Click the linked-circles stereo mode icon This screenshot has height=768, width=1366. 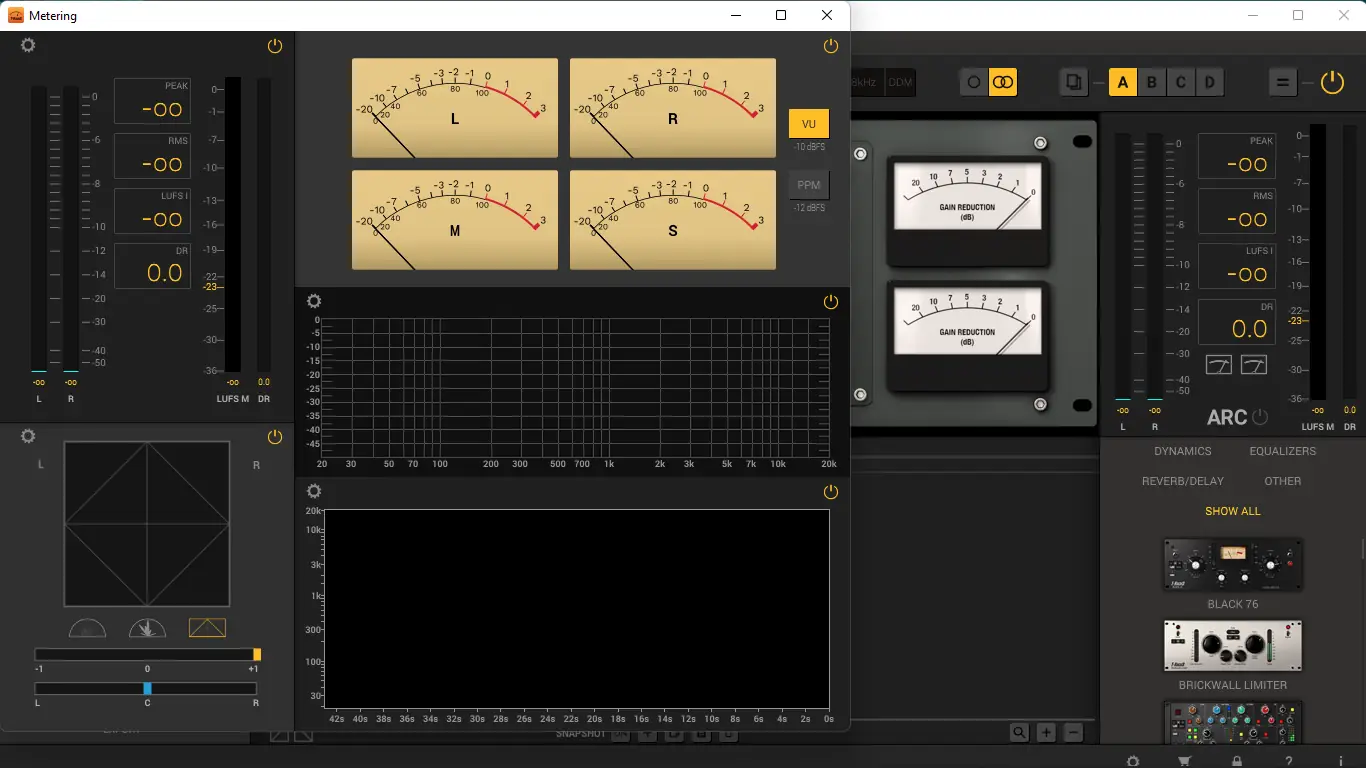pos(1003,82)
